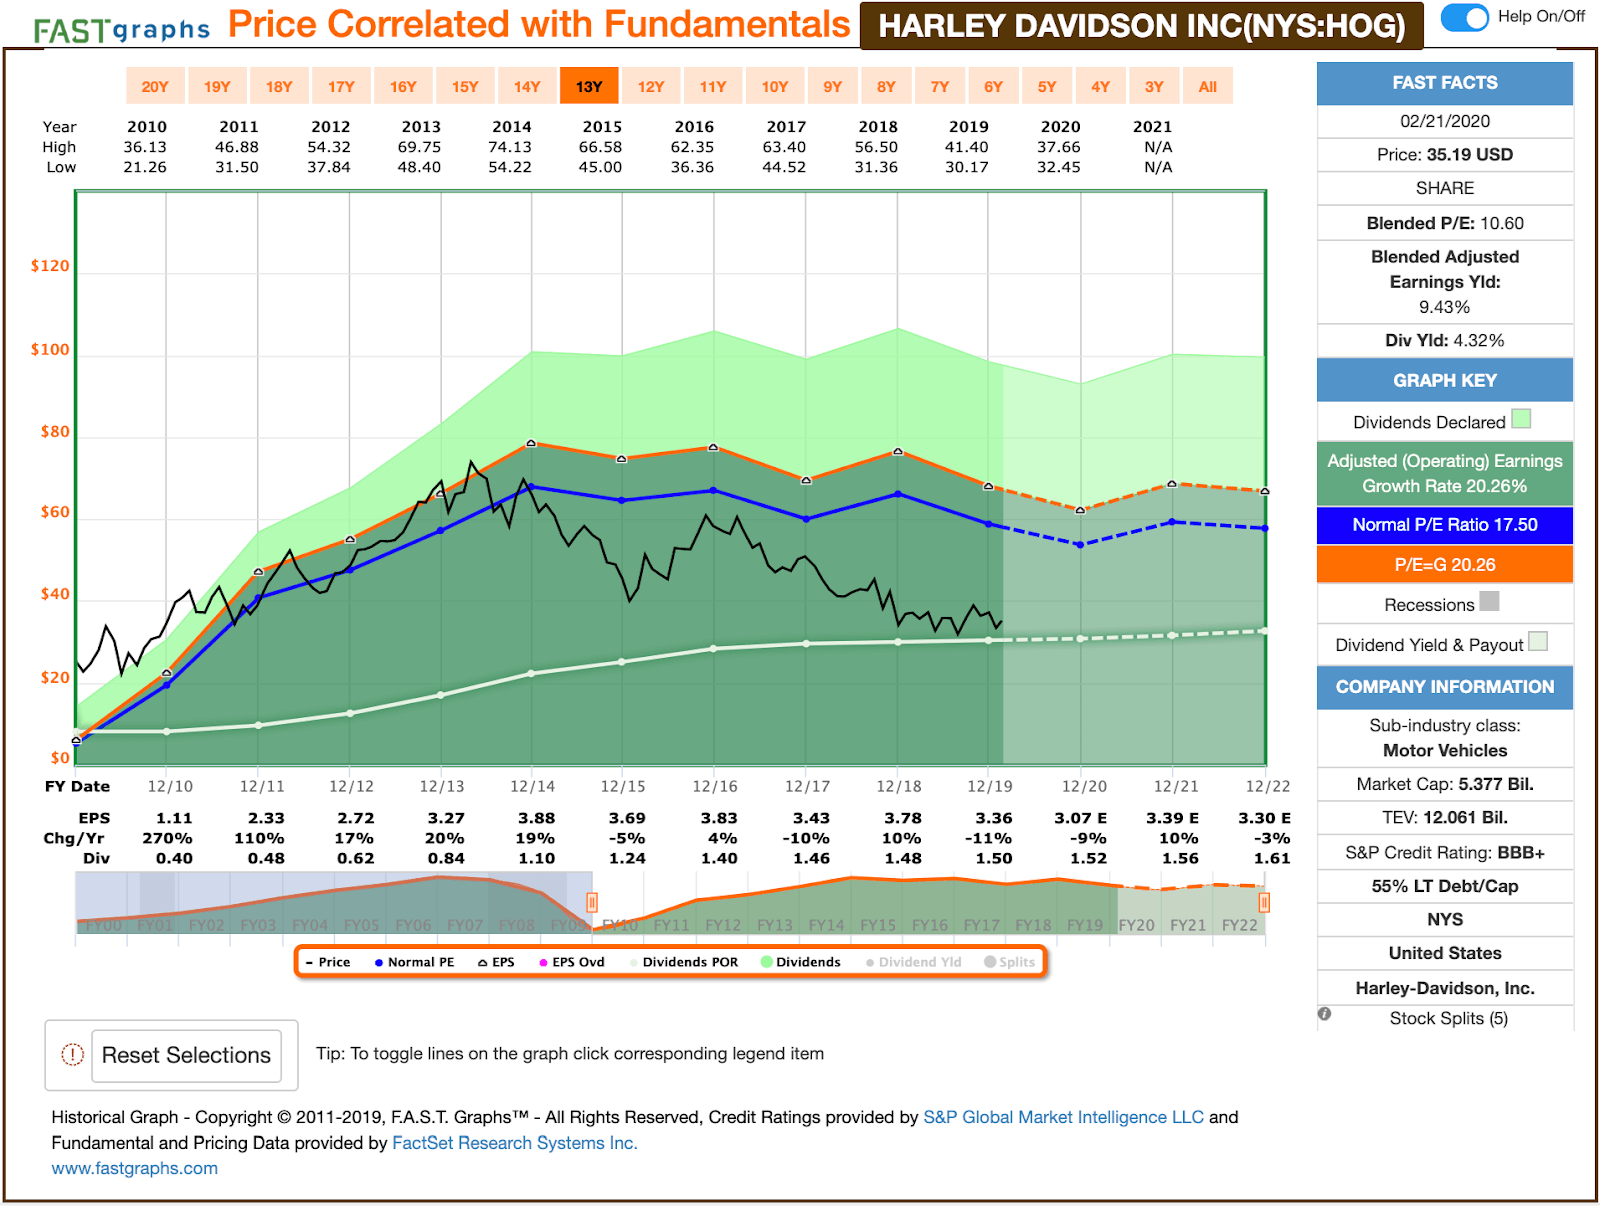Viewport: 1600px width, 1206px height.
Task: Switch to the 20Y timeframe tab
Action: 154,86
